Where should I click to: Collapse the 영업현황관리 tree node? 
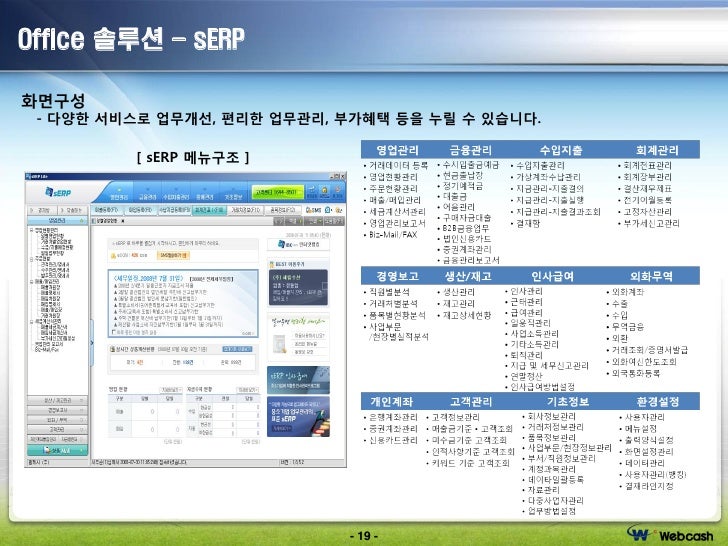coord(31,230)
